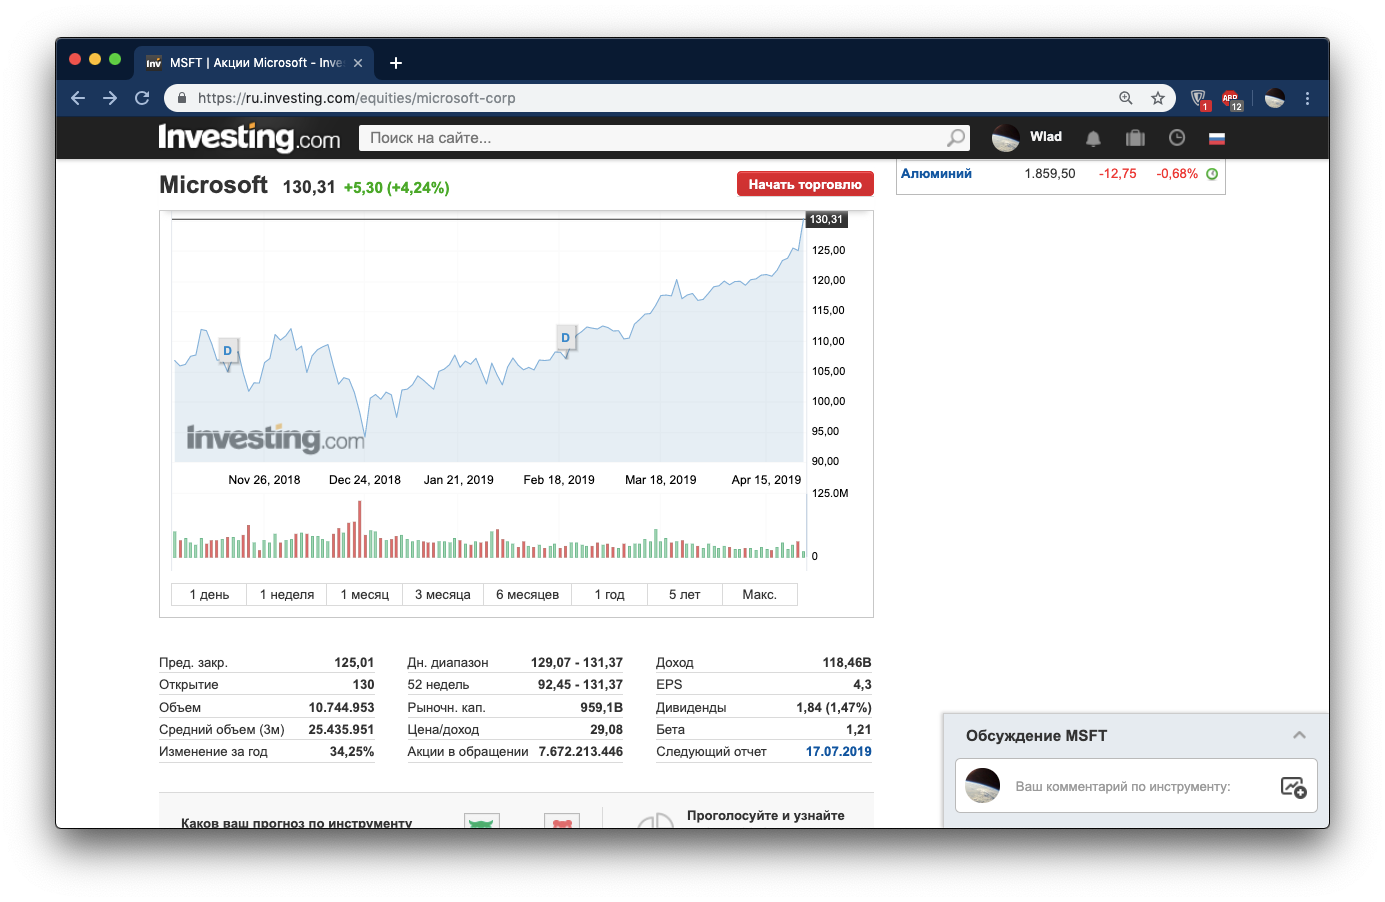
Task: Open the next report date 17.07.2019
Action: [838, 752]
